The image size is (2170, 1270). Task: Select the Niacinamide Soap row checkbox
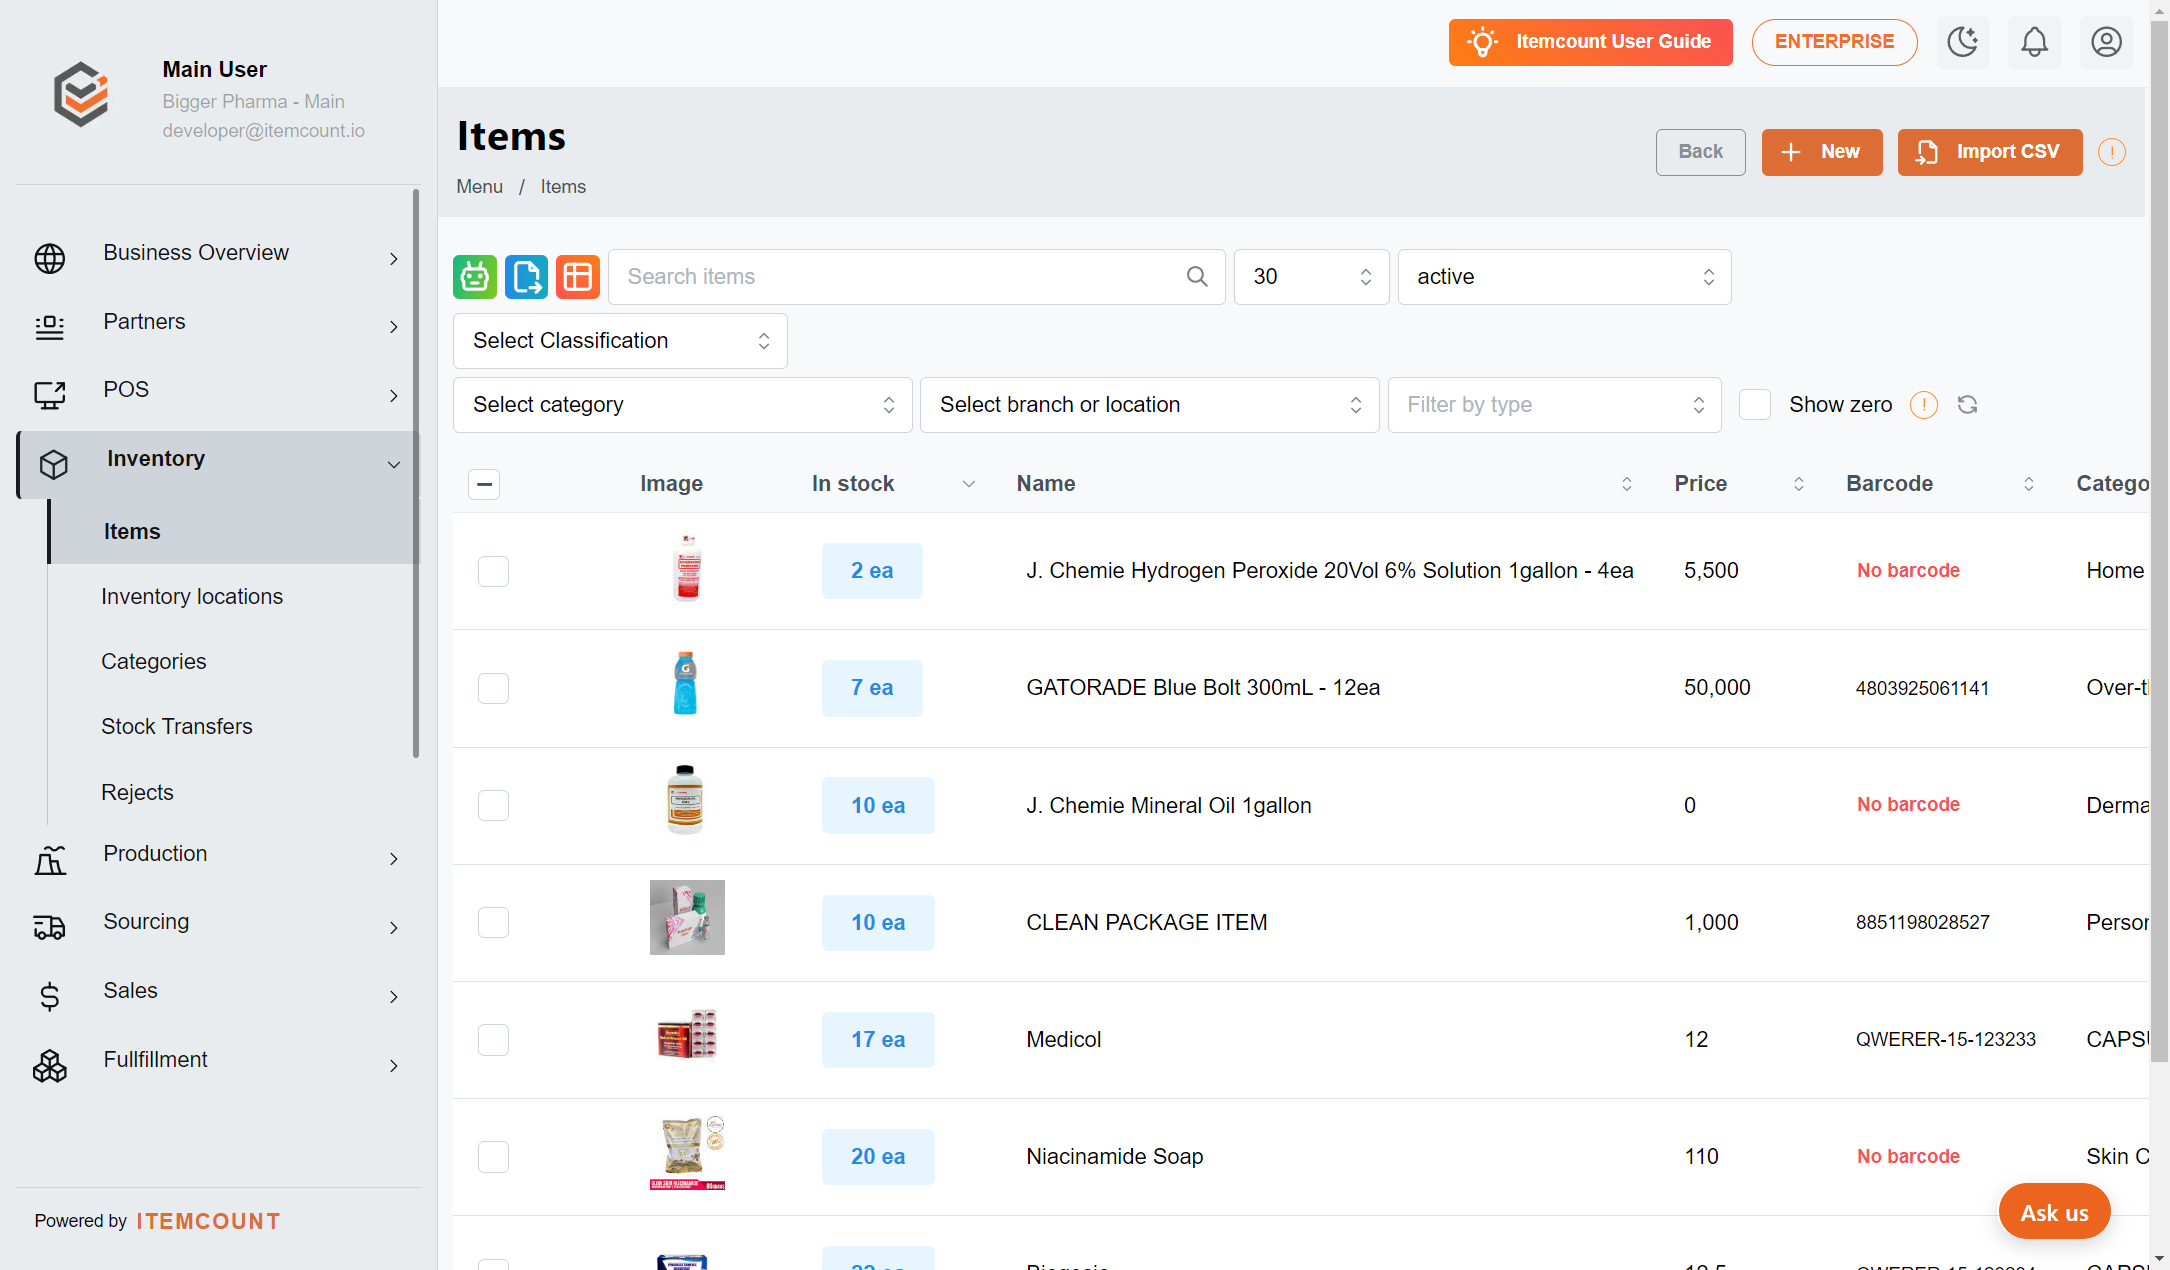493,1157
